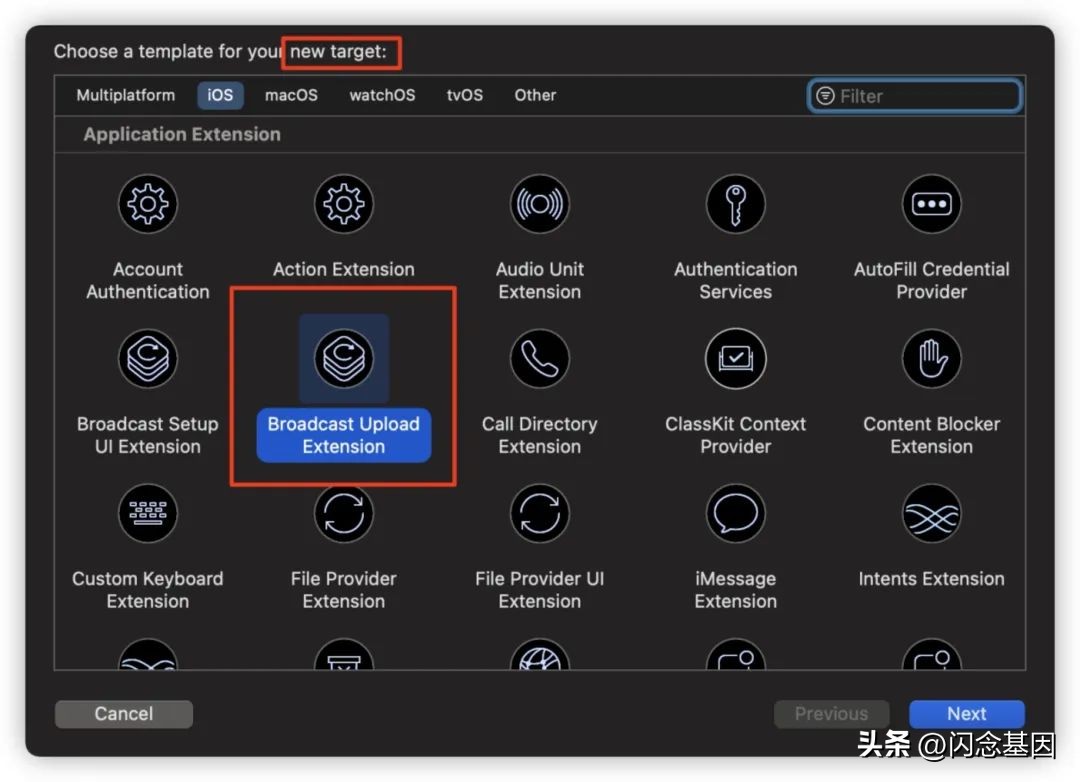The width and height of the screenshot is (1080, 782).
Task: Select the Audio Unit Extension icon
Action: [539, 204]
